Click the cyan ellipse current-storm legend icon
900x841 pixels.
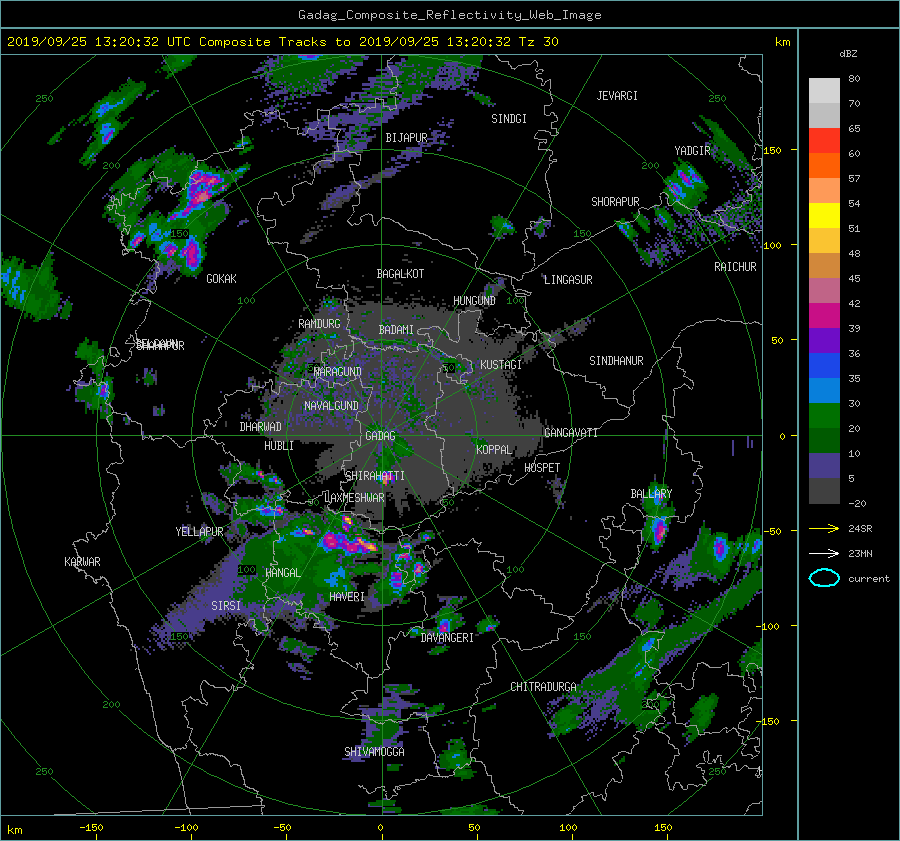pos(824,578)
